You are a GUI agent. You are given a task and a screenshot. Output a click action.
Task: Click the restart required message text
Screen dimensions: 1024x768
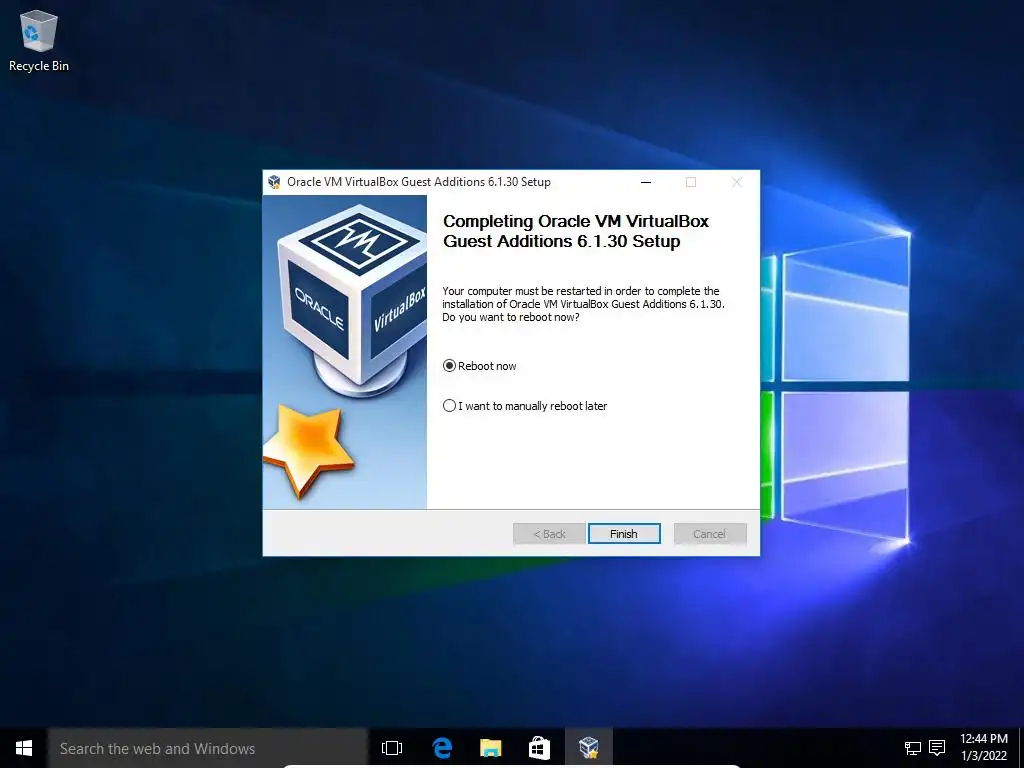point(583,304)
